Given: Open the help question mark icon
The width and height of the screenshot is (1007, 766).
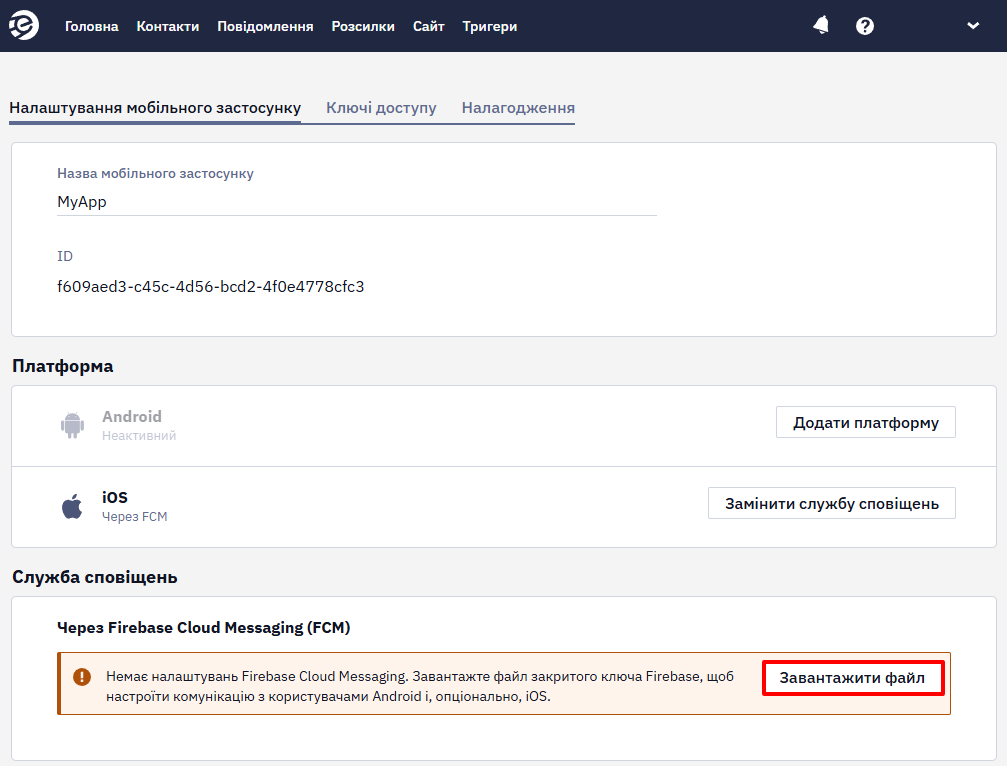Looking at the screenshot, I should [x=864, y=26].
